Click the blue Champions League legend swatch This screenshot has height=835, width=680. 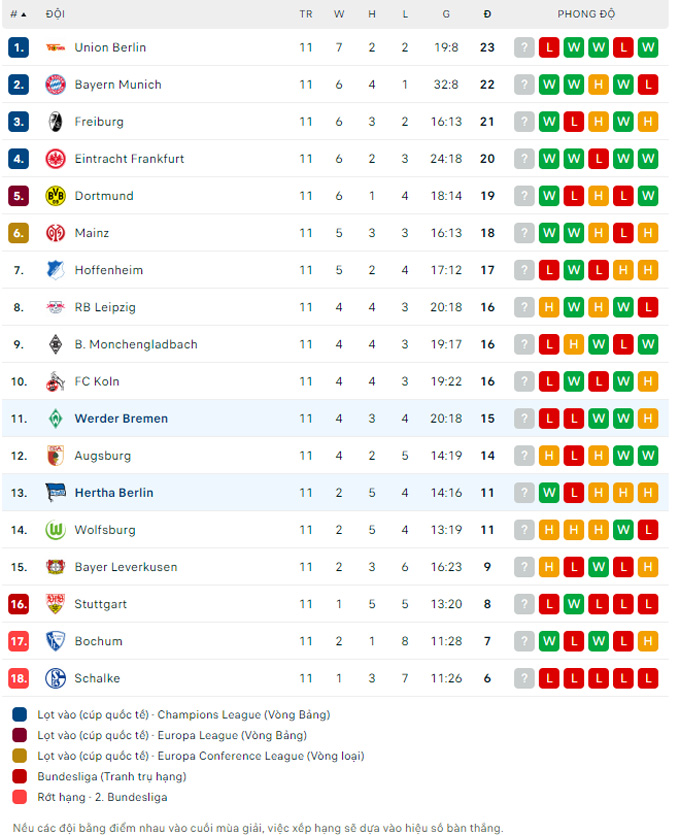click(x=20, y=715)
